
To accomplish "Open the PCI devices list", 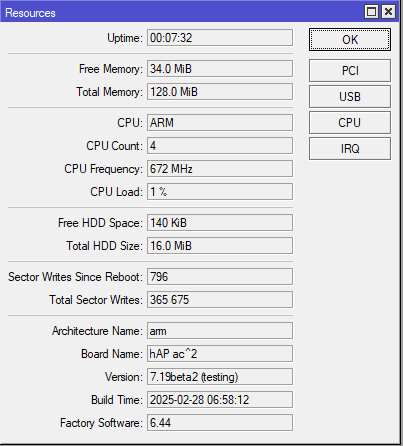I will click(x=350, y=70).
